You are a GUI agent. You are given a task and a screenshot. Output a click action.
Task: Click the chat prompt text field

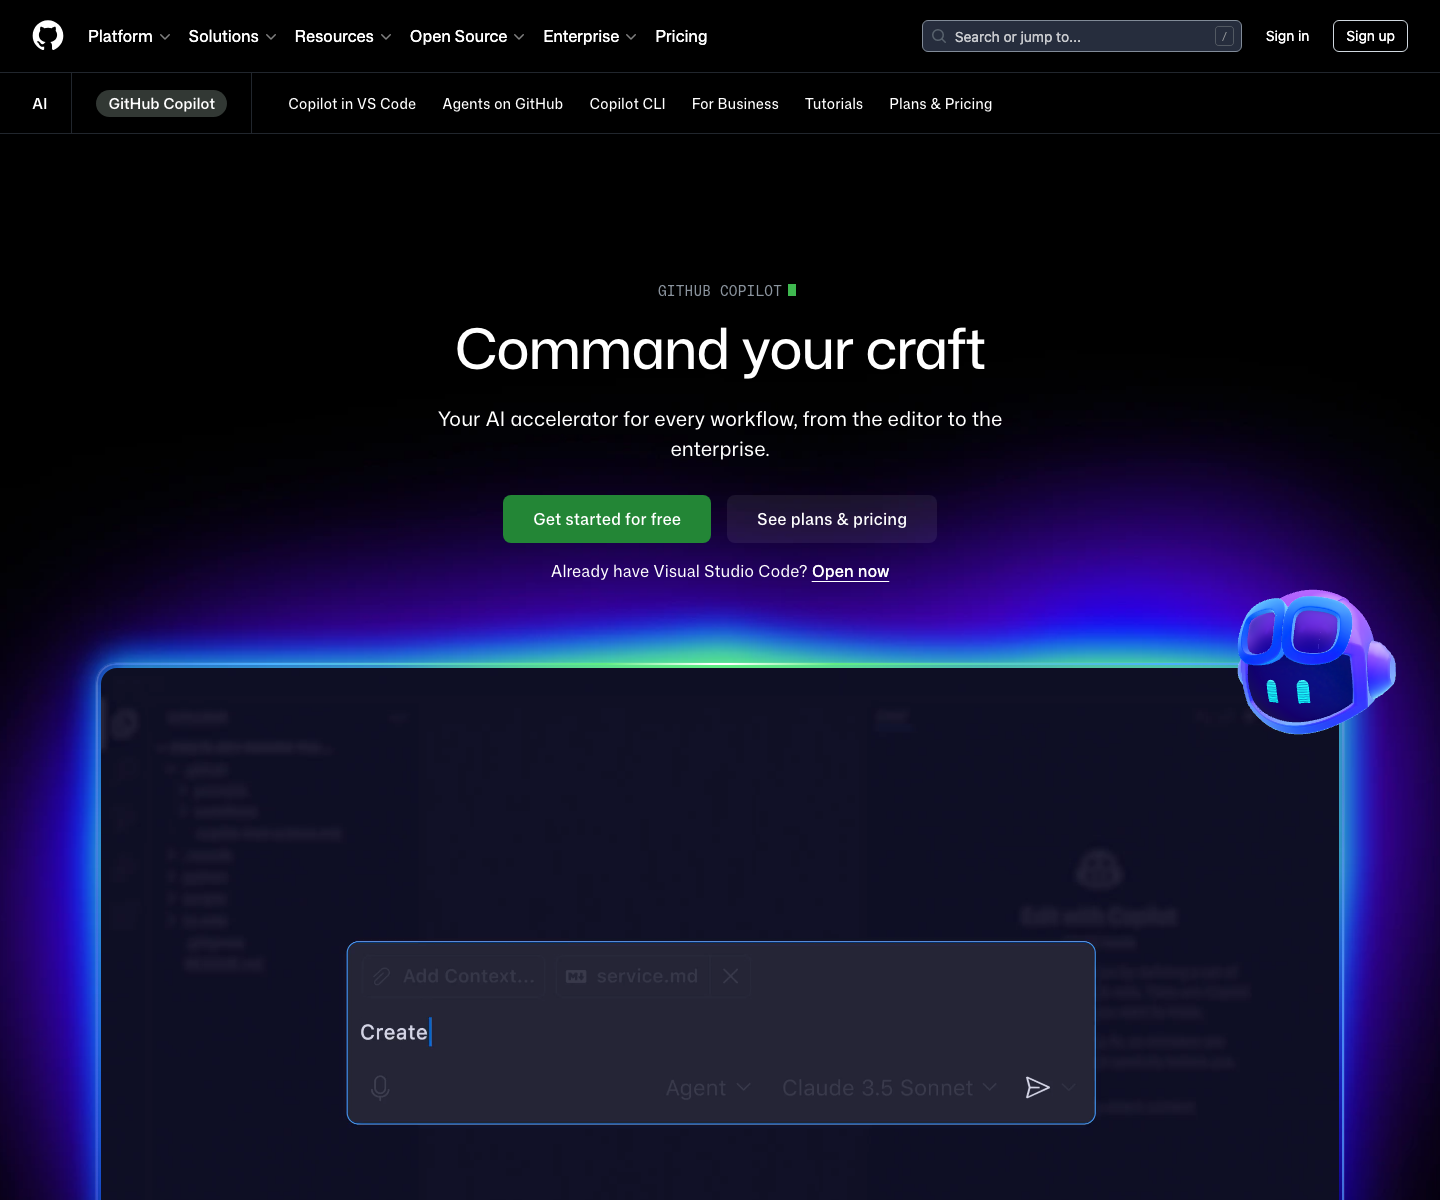click(720, 1032)
